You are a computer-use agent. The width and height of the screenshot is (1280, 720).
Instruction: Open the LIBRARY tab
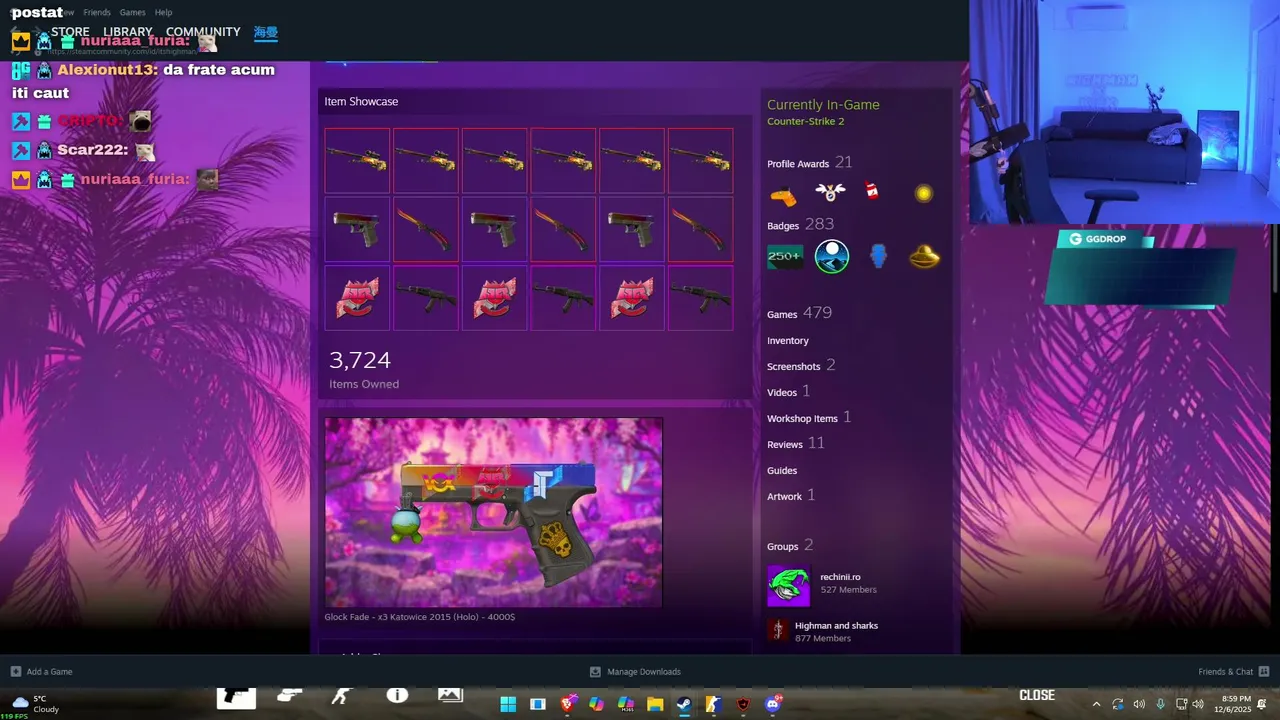tap(128, 32)
